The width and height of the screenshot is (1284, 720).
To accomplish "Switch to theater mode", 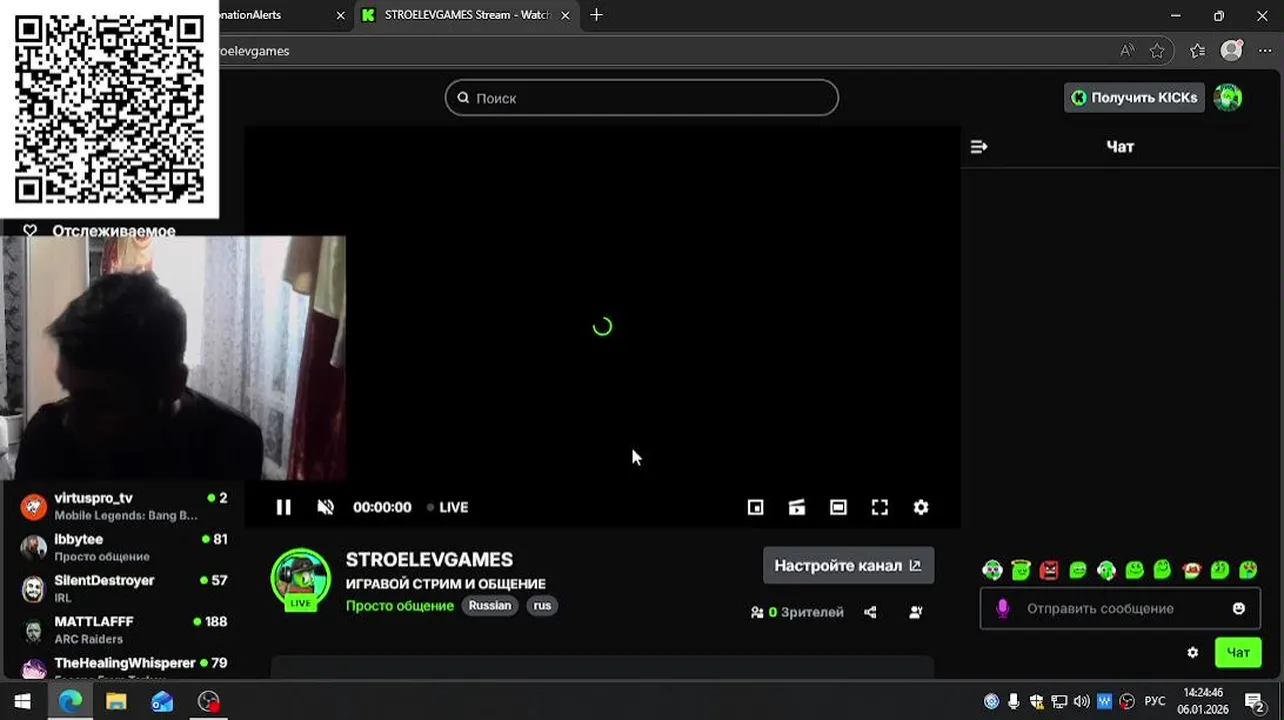I will click(838, 507).
